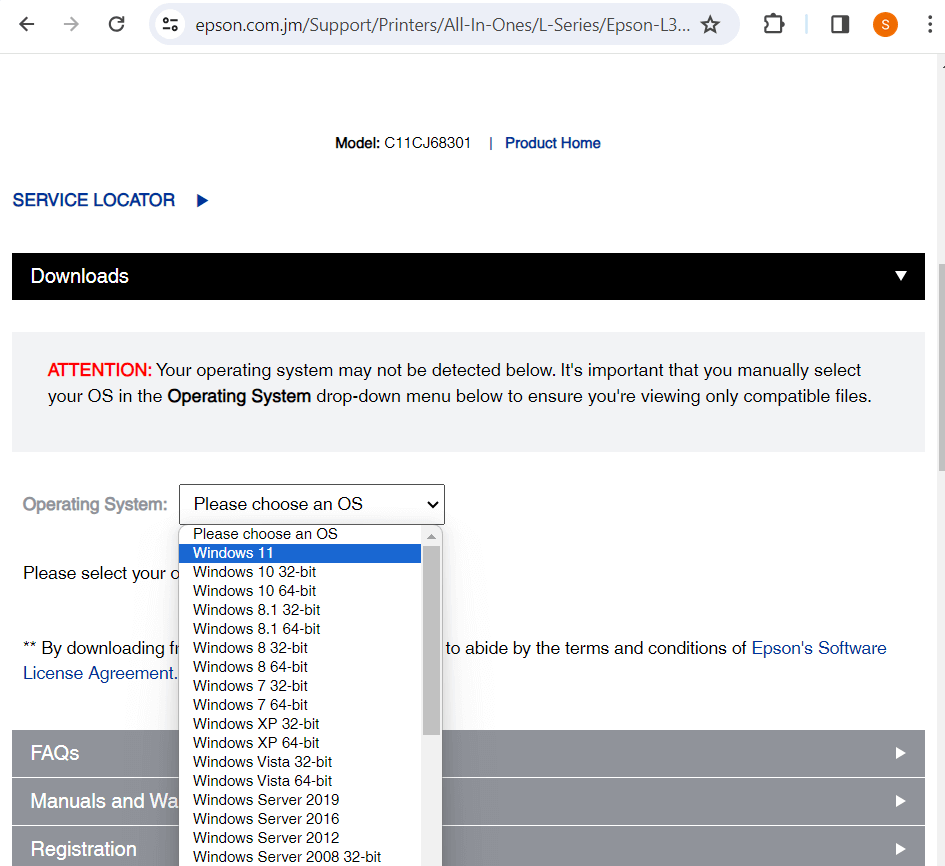Bookmark this page with the star icon

(710, 25)
